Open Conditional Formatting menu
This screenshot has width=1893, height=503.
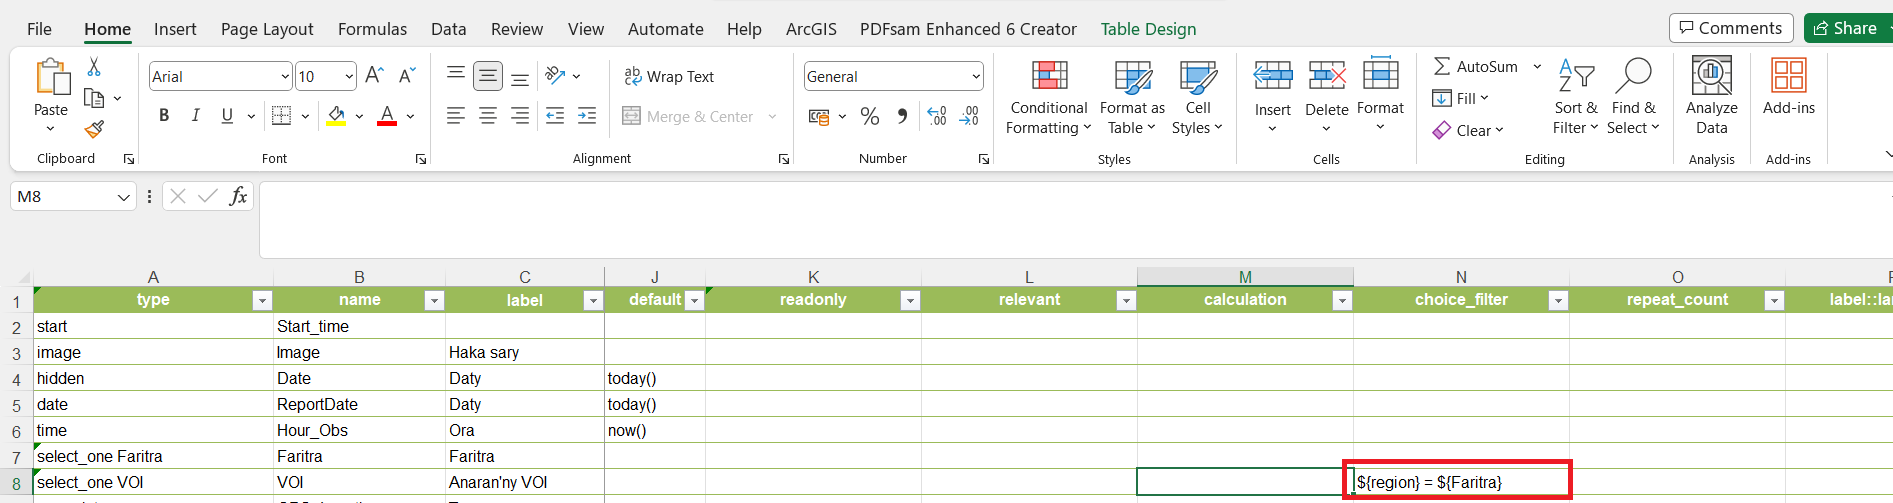click(1048, 97)
